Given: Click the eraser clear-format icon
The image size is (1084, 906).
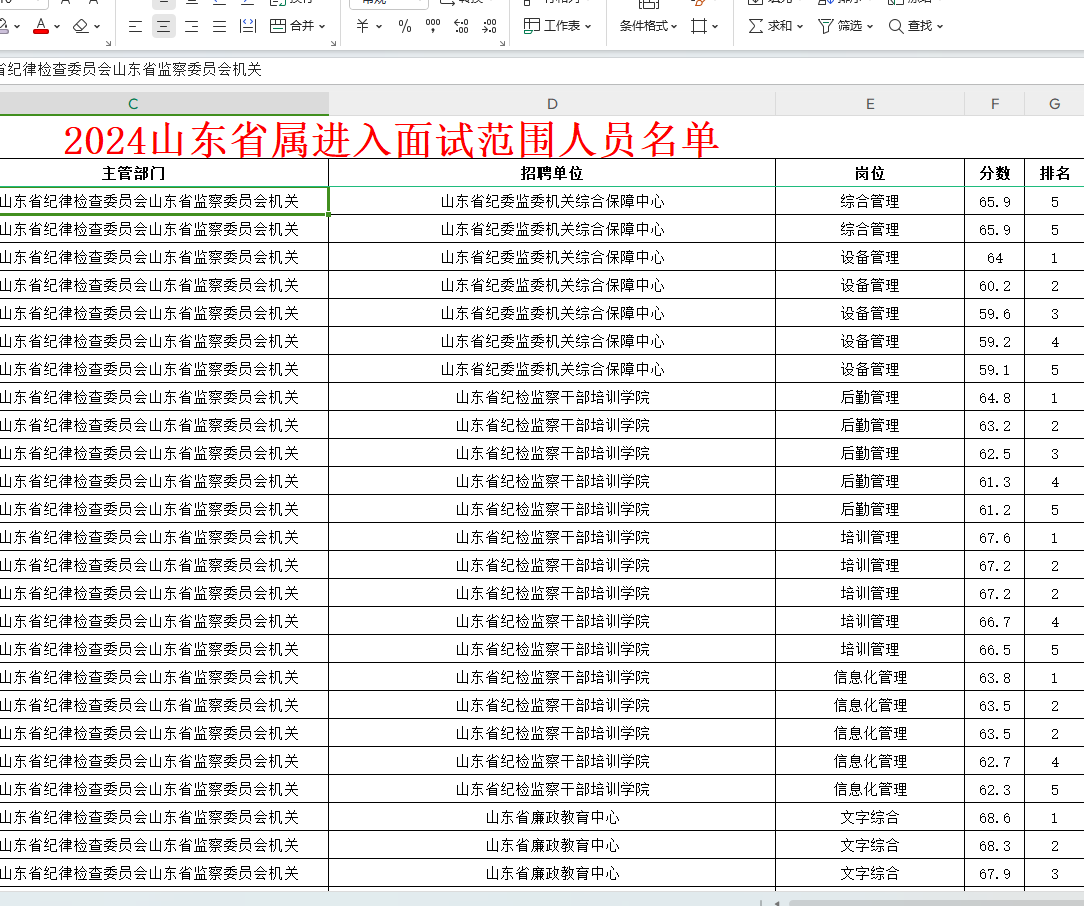Looking at the screenshot, I should coord(81,26).
